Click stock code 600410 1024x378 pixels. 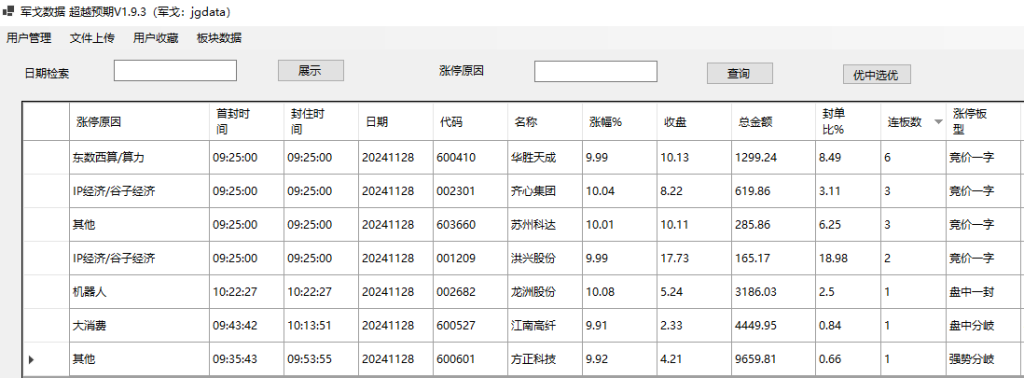(x=470, y=157)
